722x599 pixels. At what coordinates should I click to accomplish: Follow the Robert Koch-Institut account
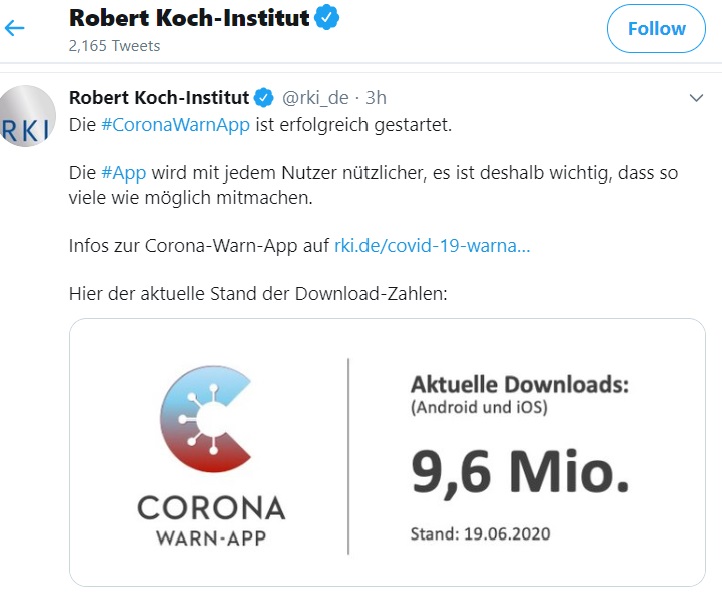tap(656, 29)
